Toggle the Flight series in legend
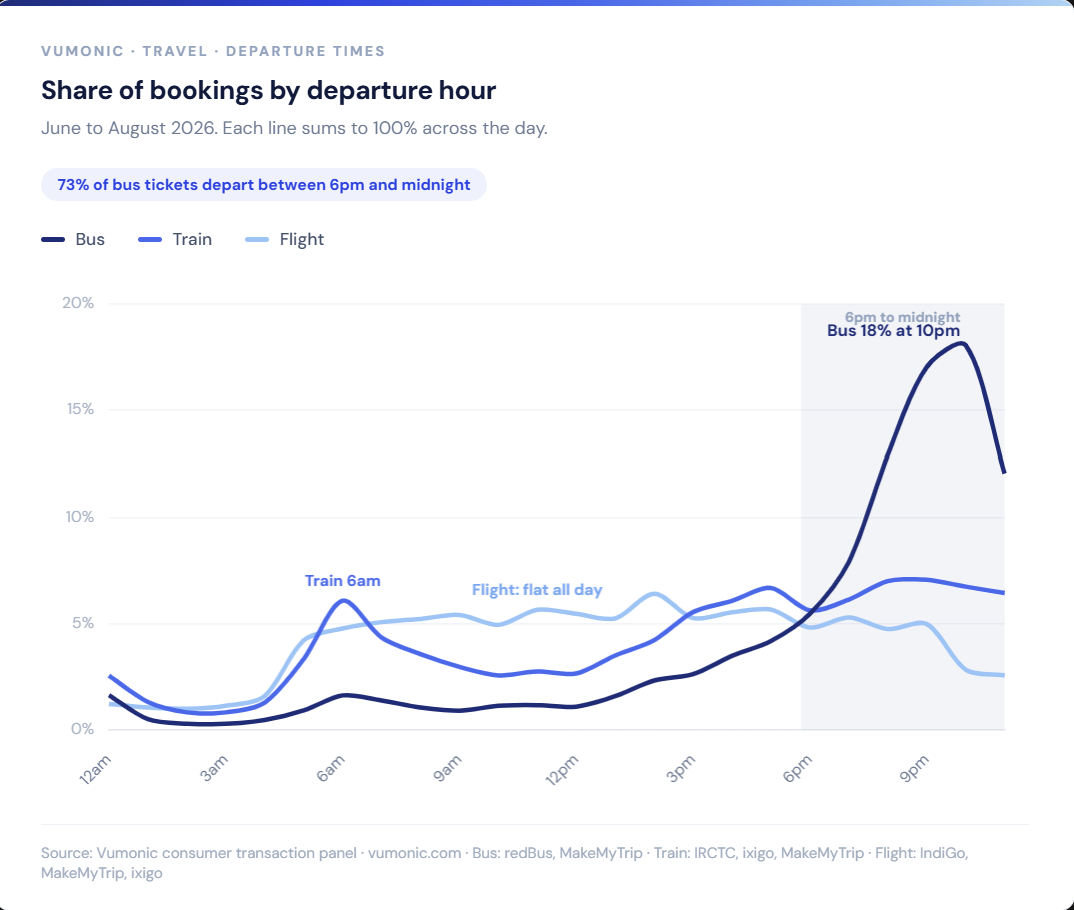The image size is (1074, 910). click(284, 240)
